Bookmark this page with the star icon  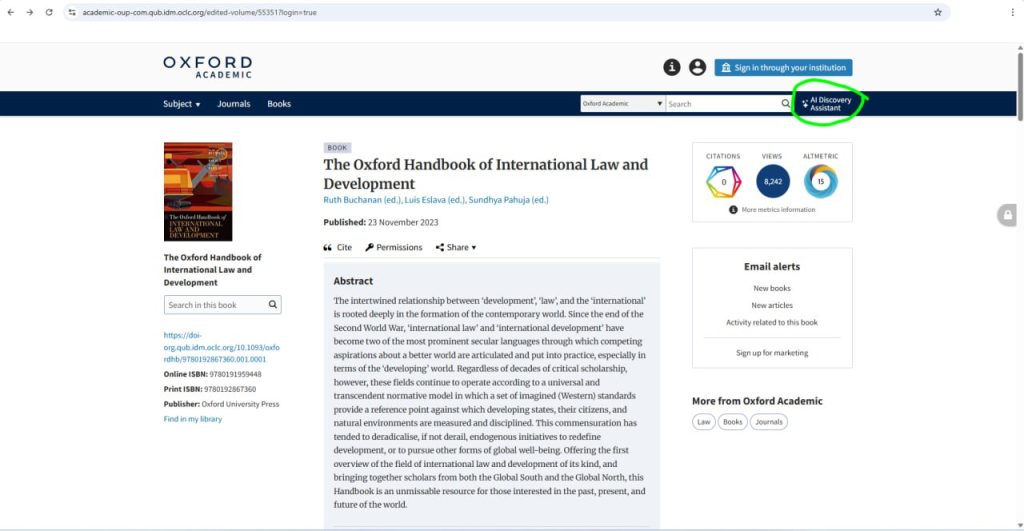click(937, 12)
